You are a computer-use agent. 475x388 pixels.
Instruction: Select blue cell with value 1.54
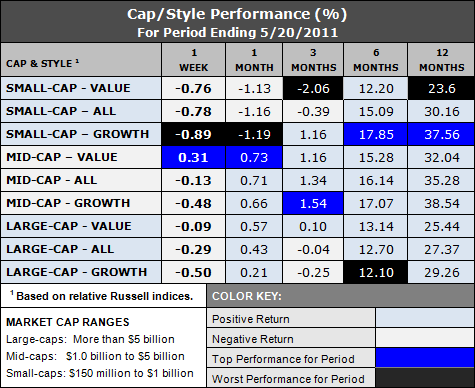(313, 203)
